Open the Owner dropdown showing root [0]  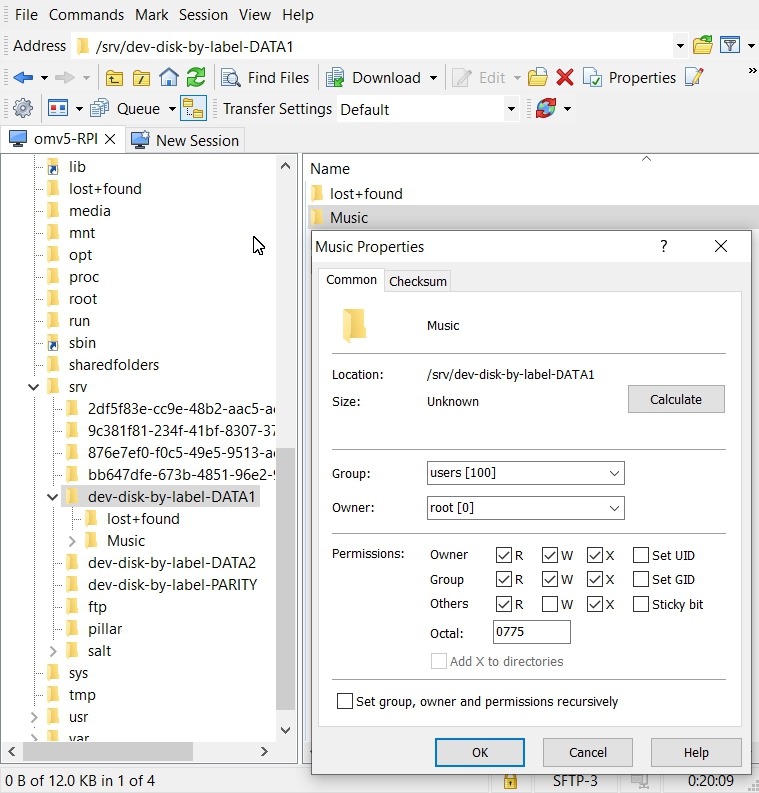pyautogui.click(x=525, y=508)
